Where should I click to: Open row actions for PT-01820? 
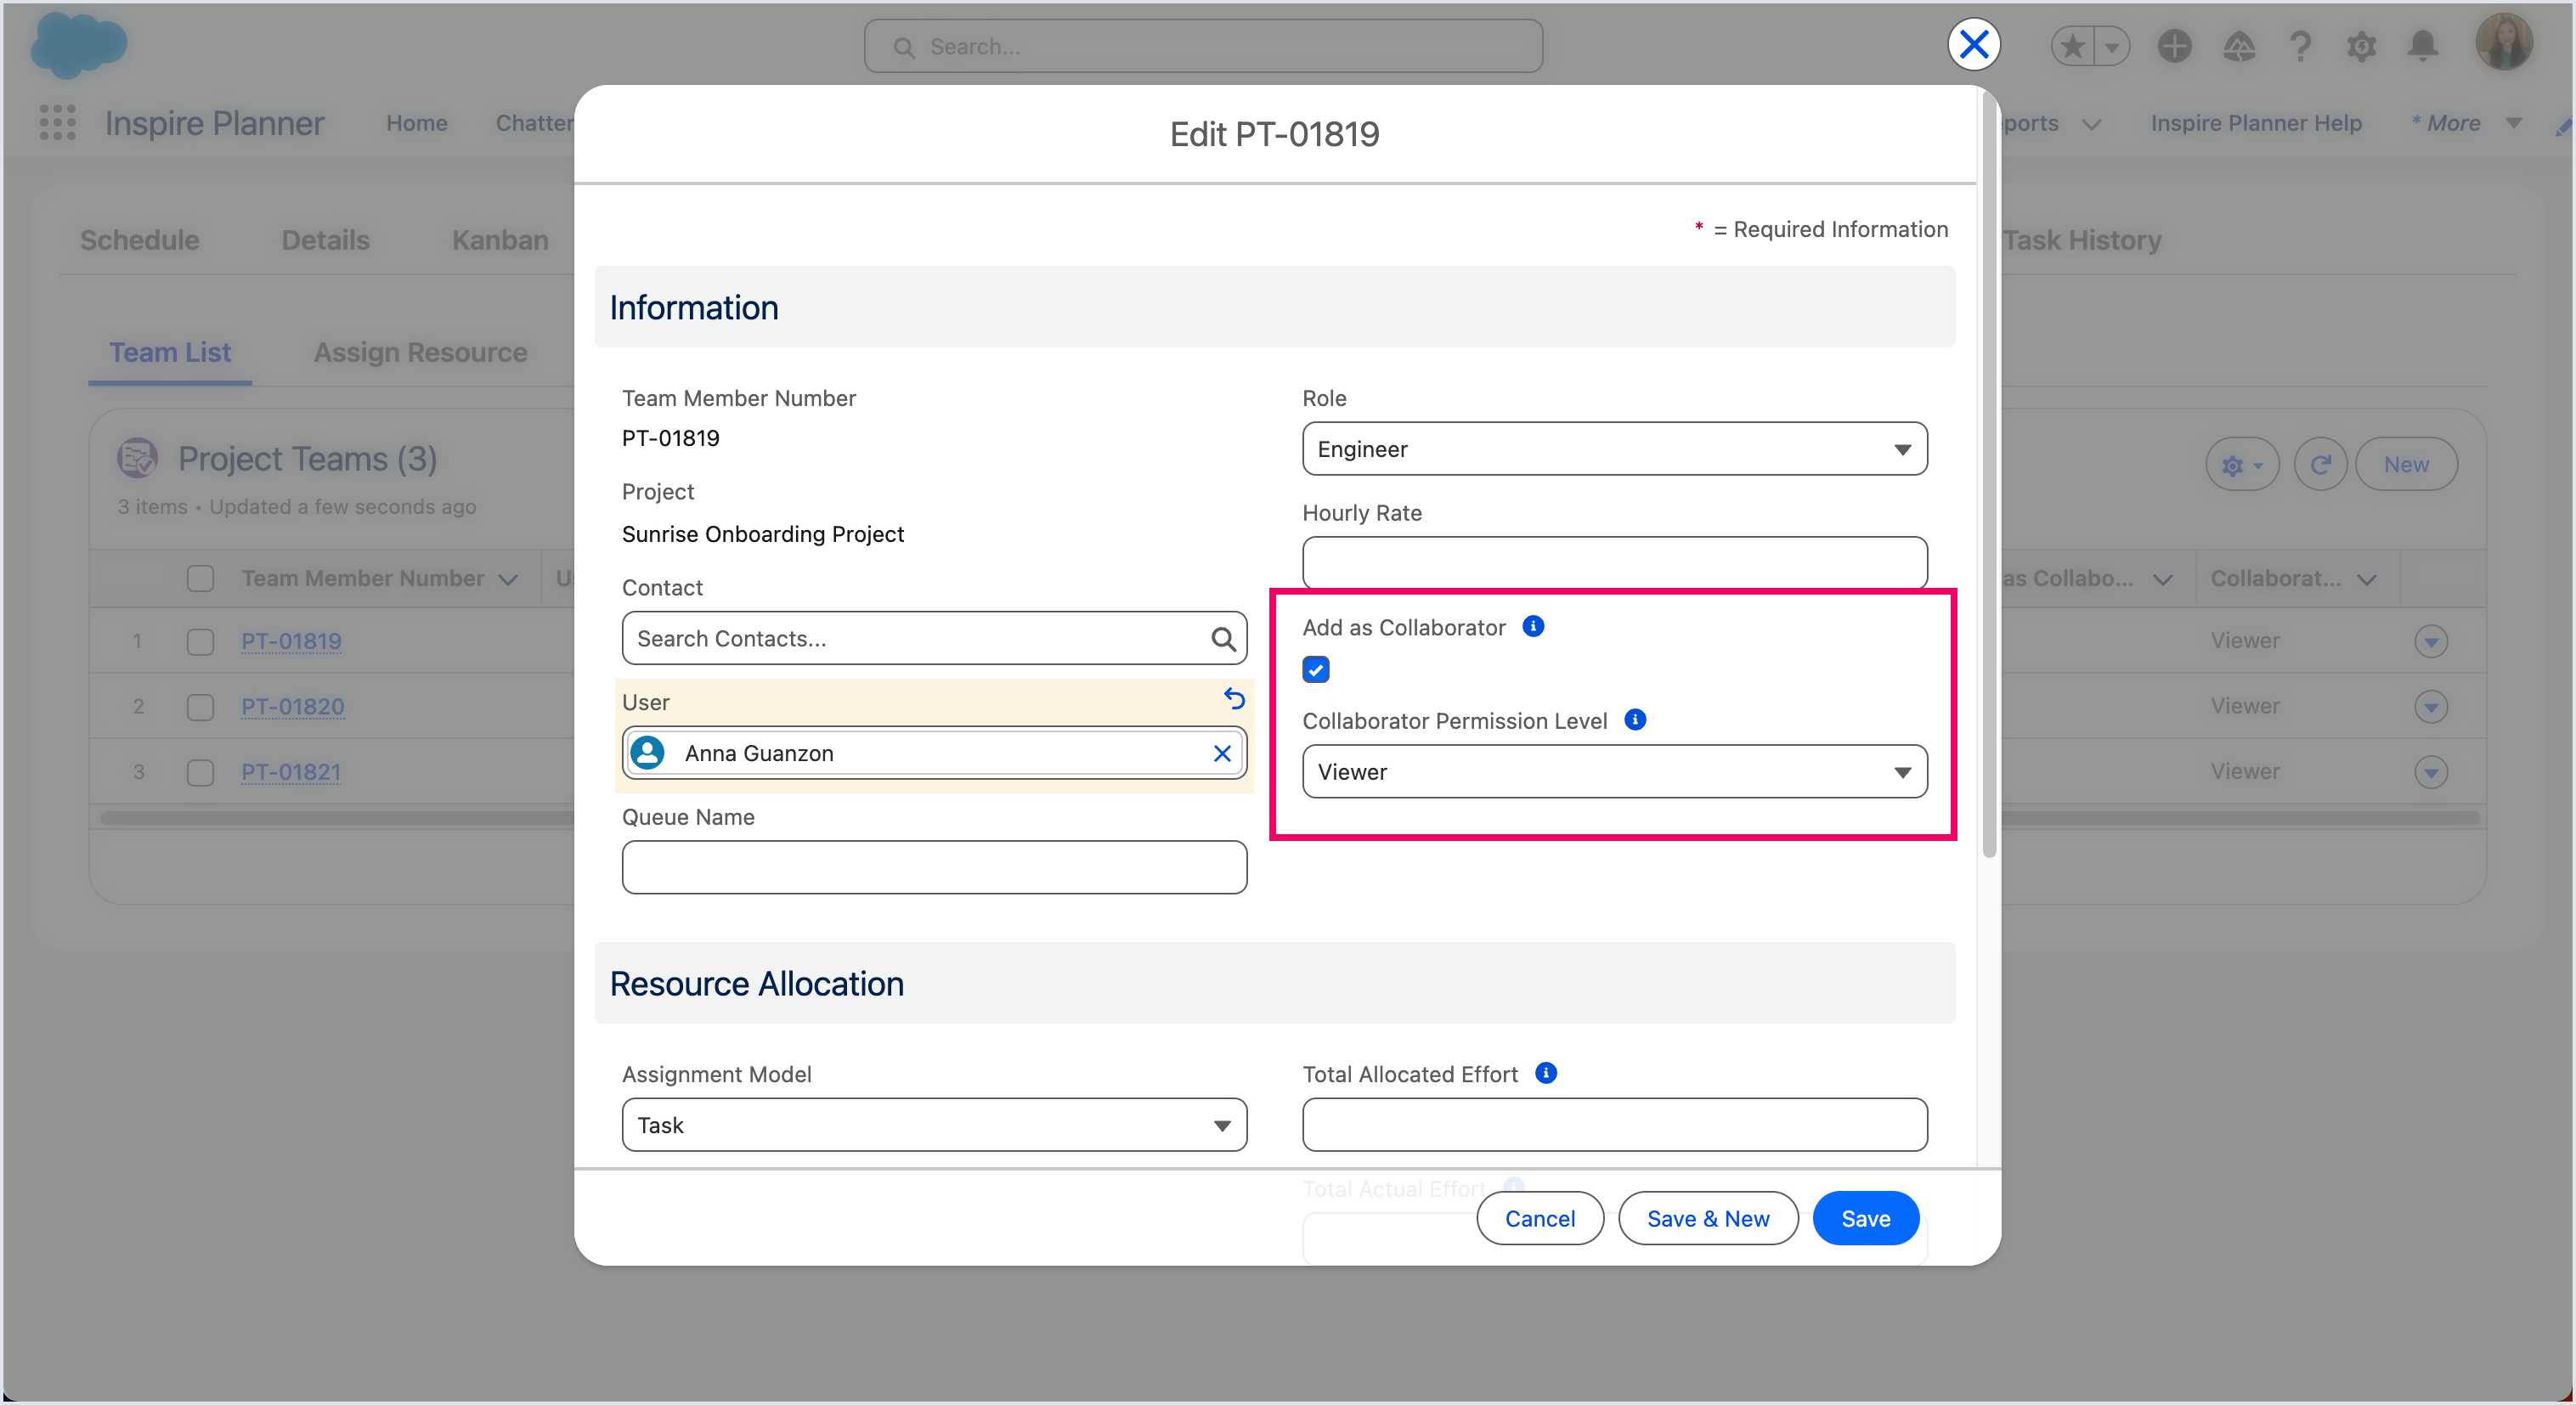tap(2430, 707)
